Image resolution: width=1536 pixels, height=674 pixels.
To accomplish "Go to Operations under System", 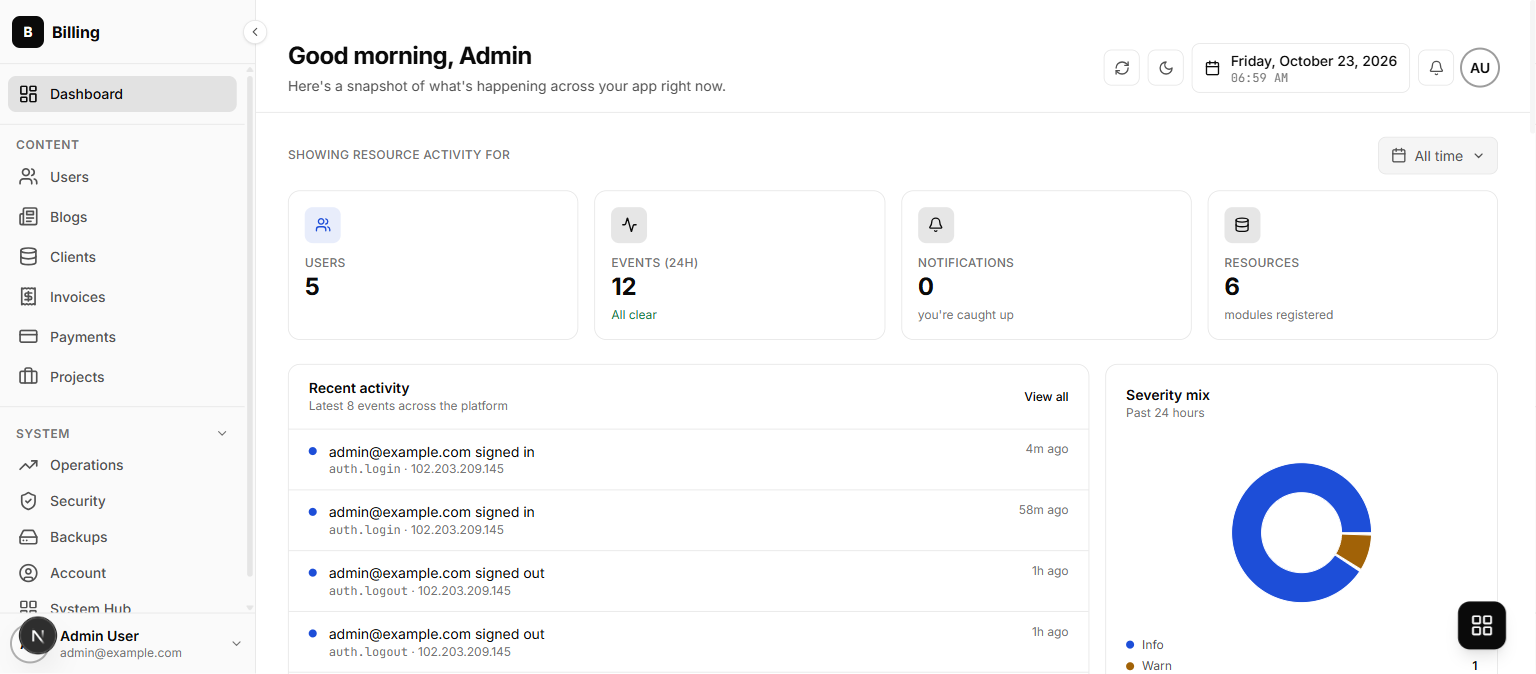I will pyautogui.click(x=122, y=465).
